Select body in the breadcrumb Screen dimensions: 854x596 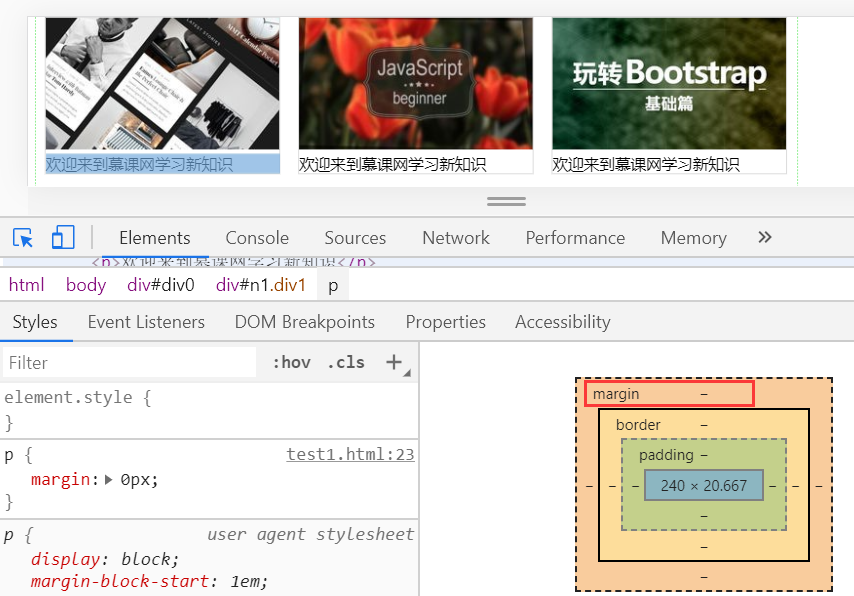pos(86,285)
